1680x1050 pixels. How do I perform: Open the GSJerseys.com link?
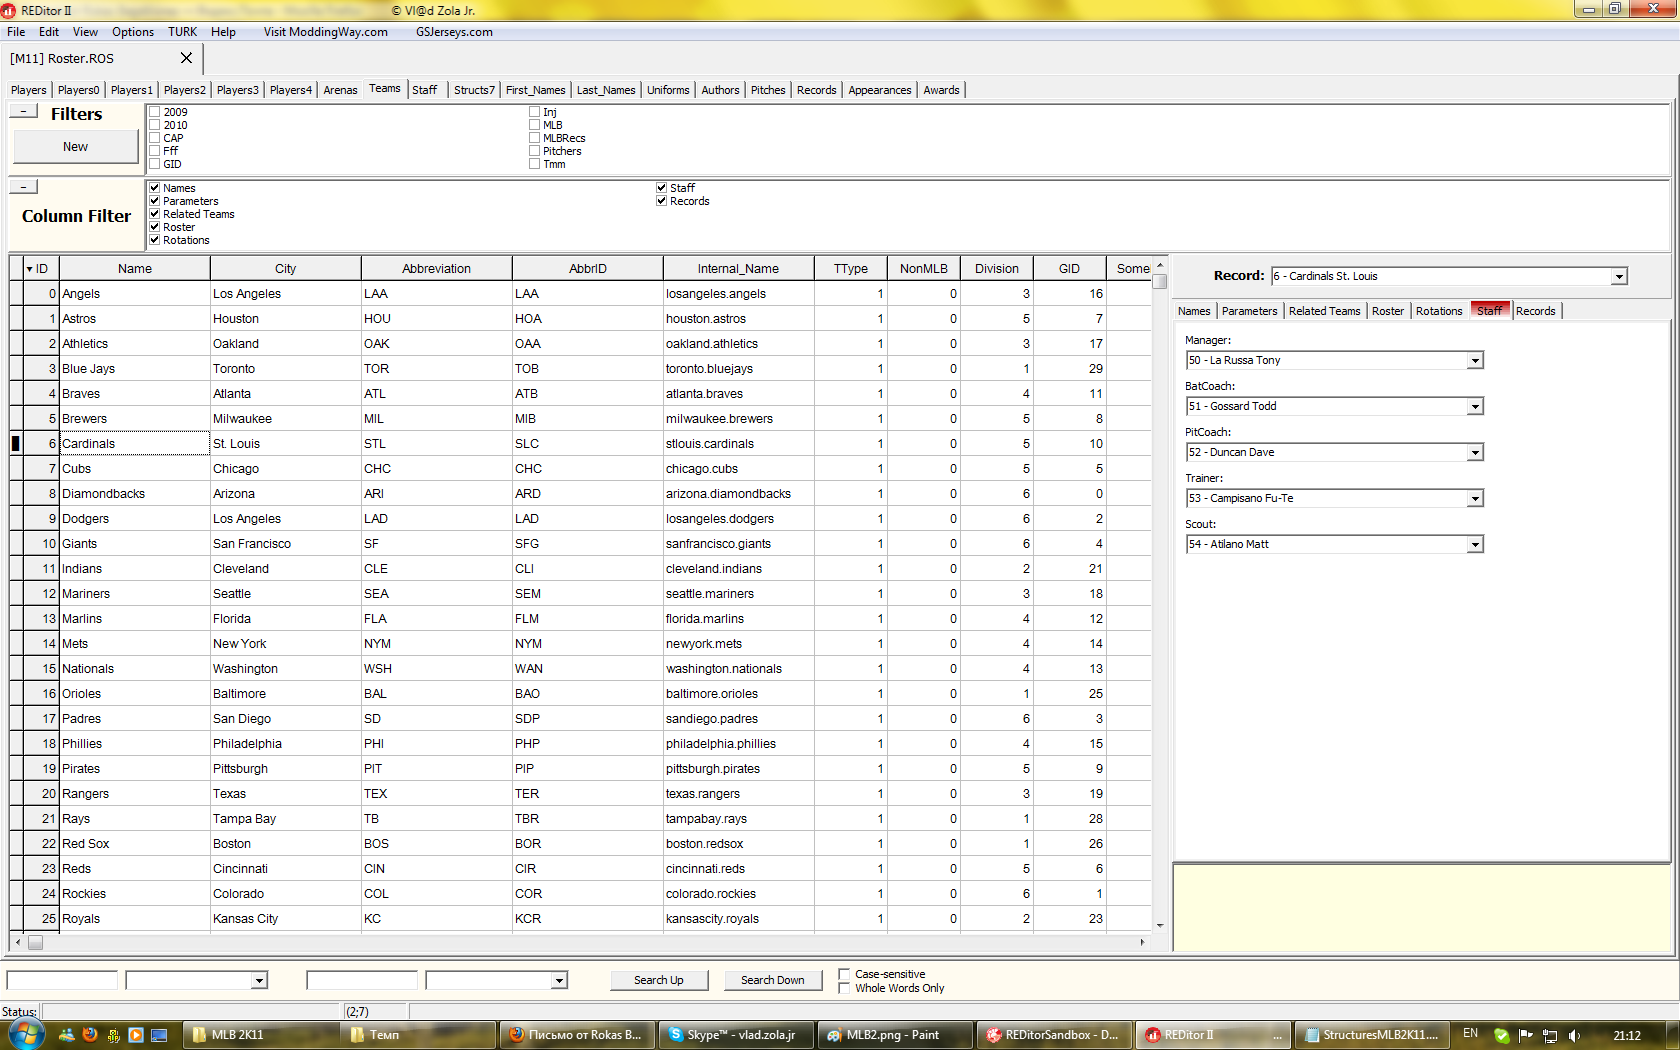point(454,32)
